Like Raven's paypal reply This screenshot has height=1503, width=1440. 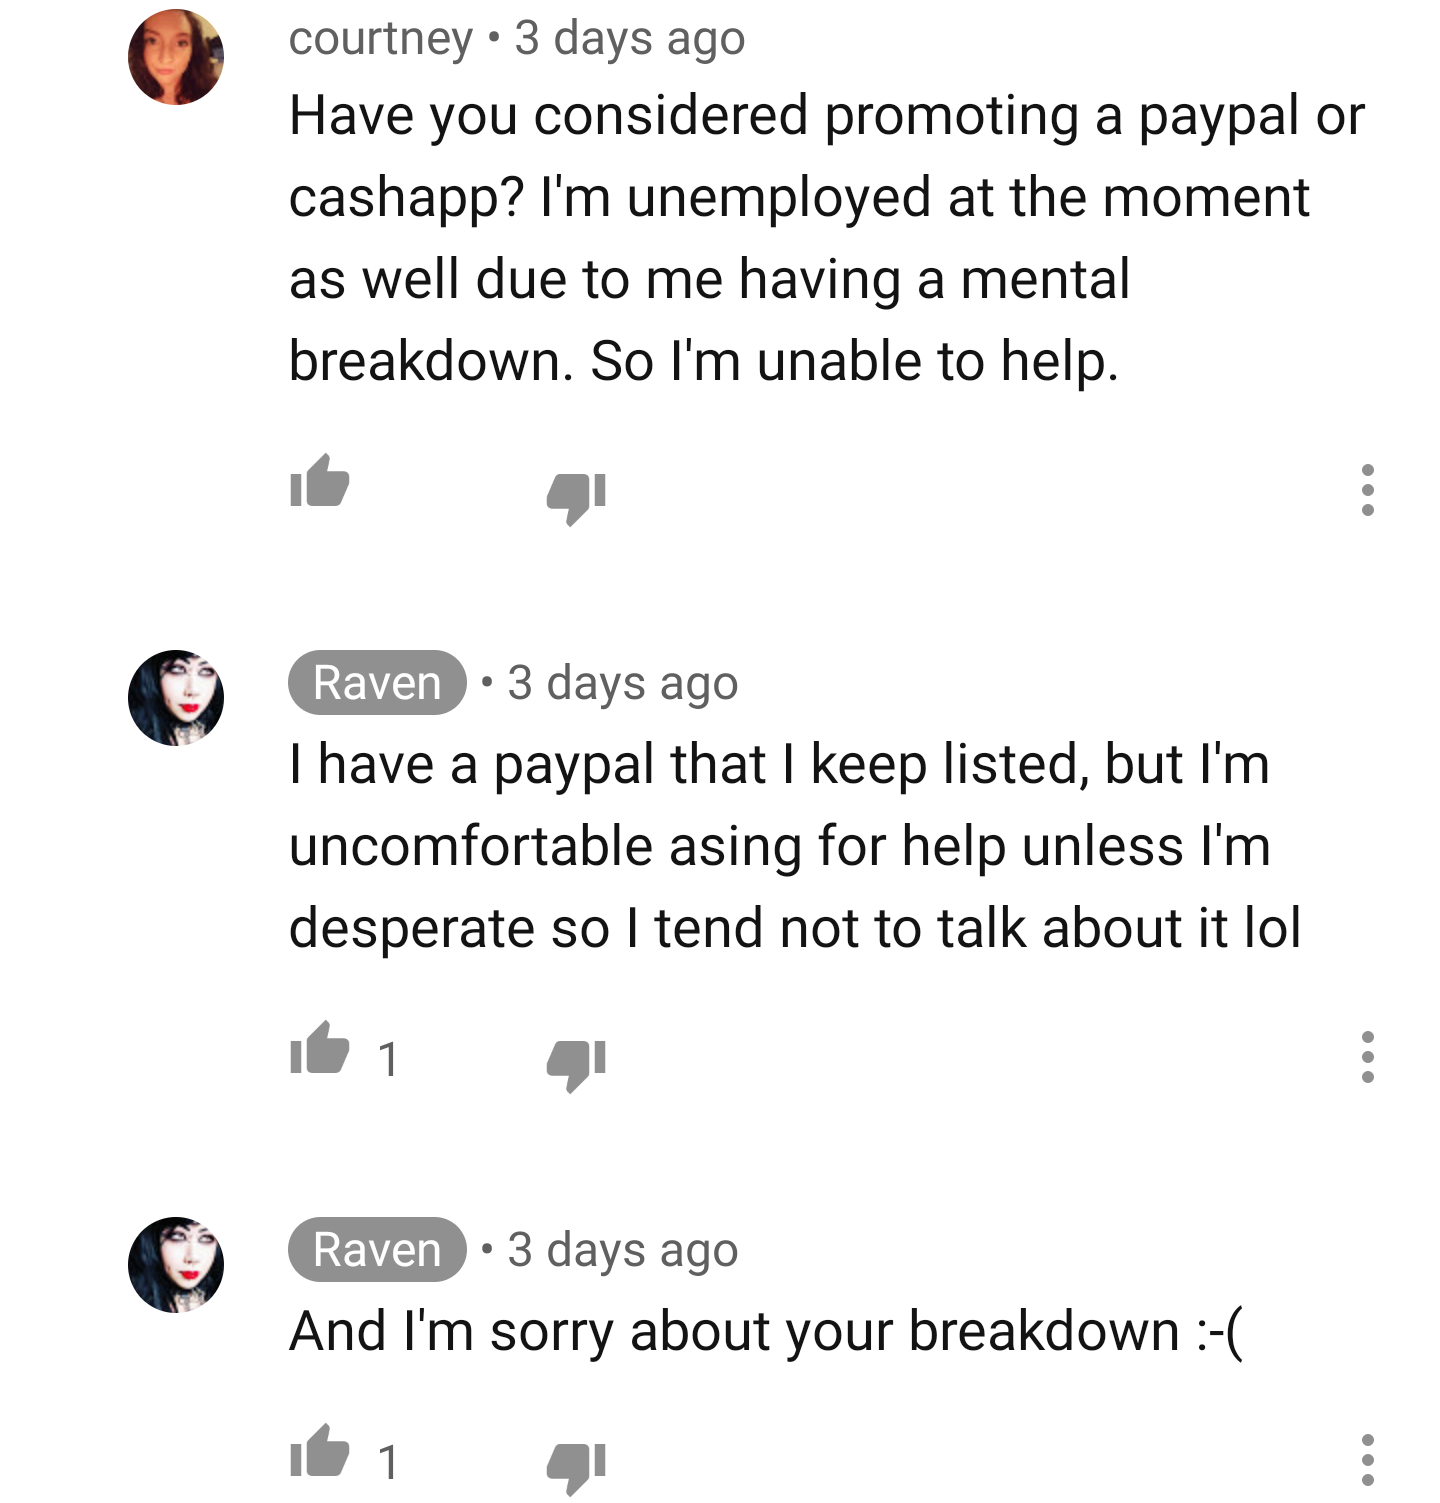click(x=319, y=1048)
